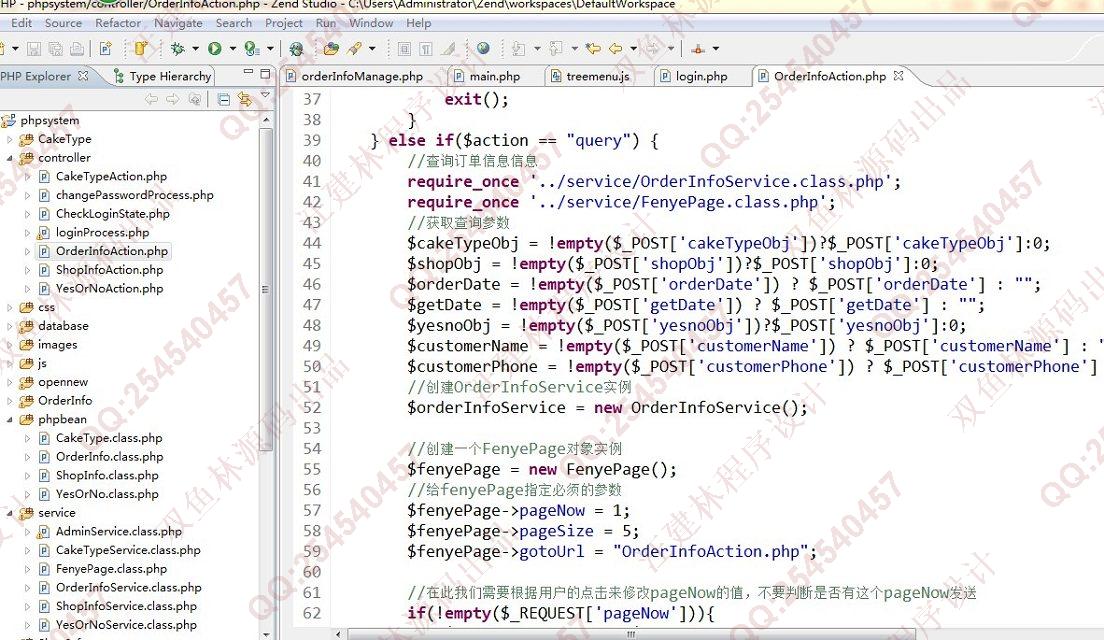Run the script with the green Run icon
The width and height of the screenshot is (1104, 640).
tap(215, 49)
